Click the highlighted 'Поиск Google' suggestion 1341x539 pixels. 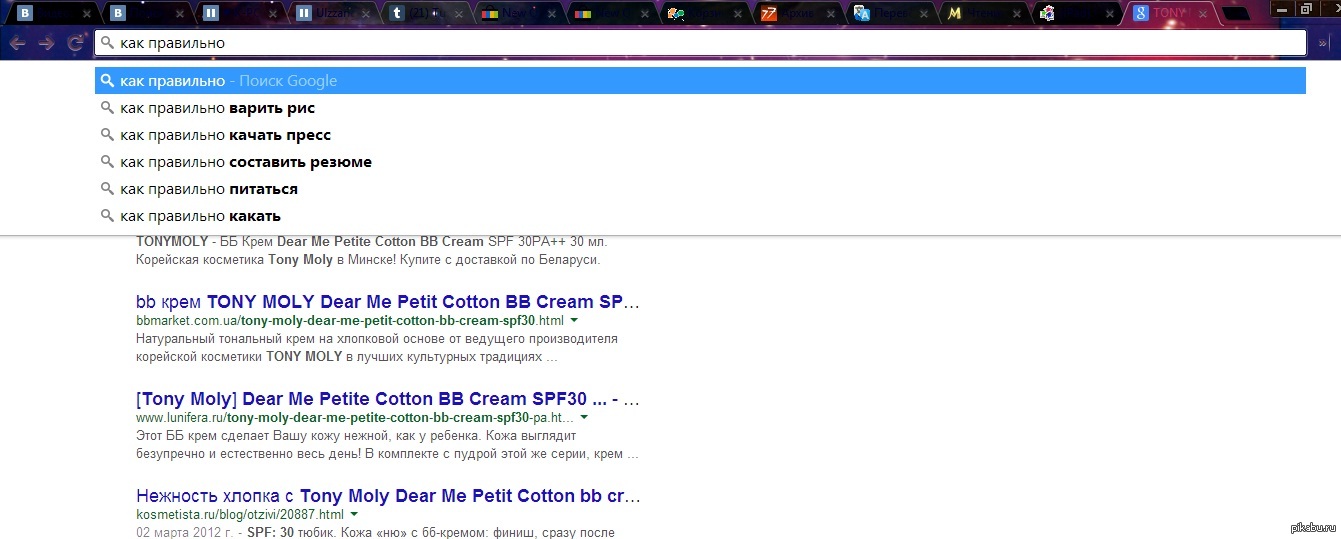228,81
